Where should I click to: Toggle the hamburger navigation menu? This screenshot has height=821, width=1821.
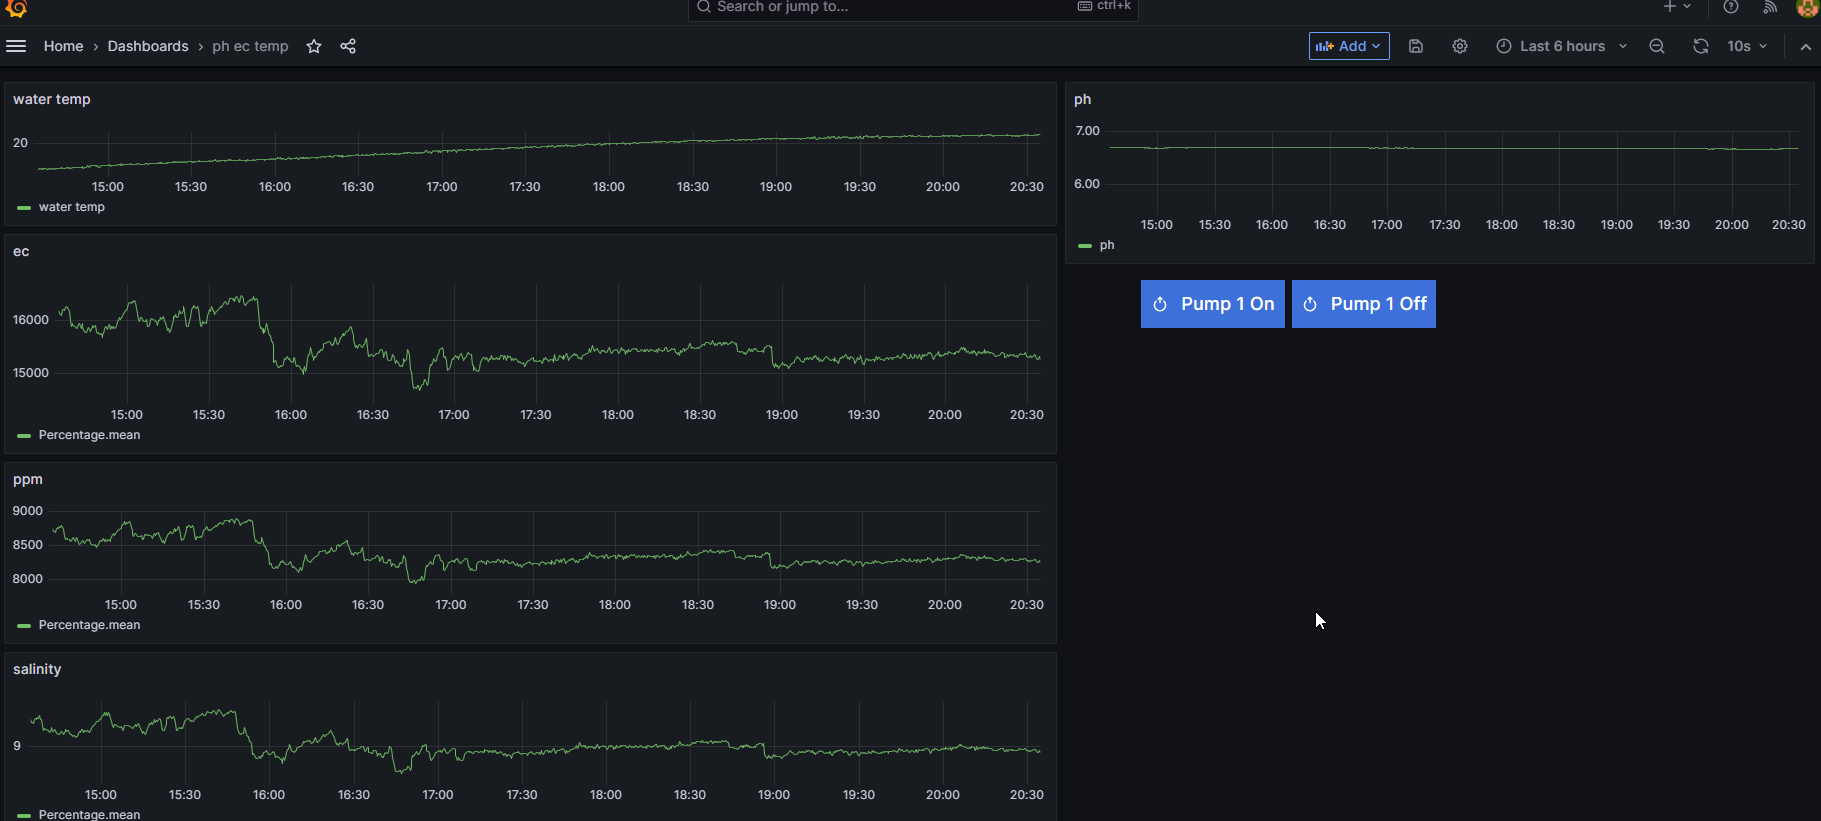point(16,46)
